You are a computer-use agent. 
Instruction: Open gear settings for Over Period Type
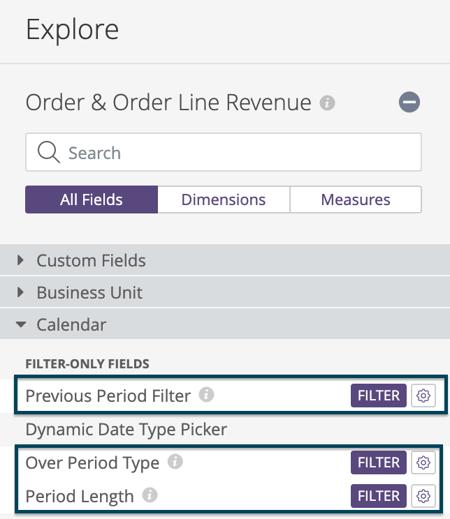pos(423,463)
